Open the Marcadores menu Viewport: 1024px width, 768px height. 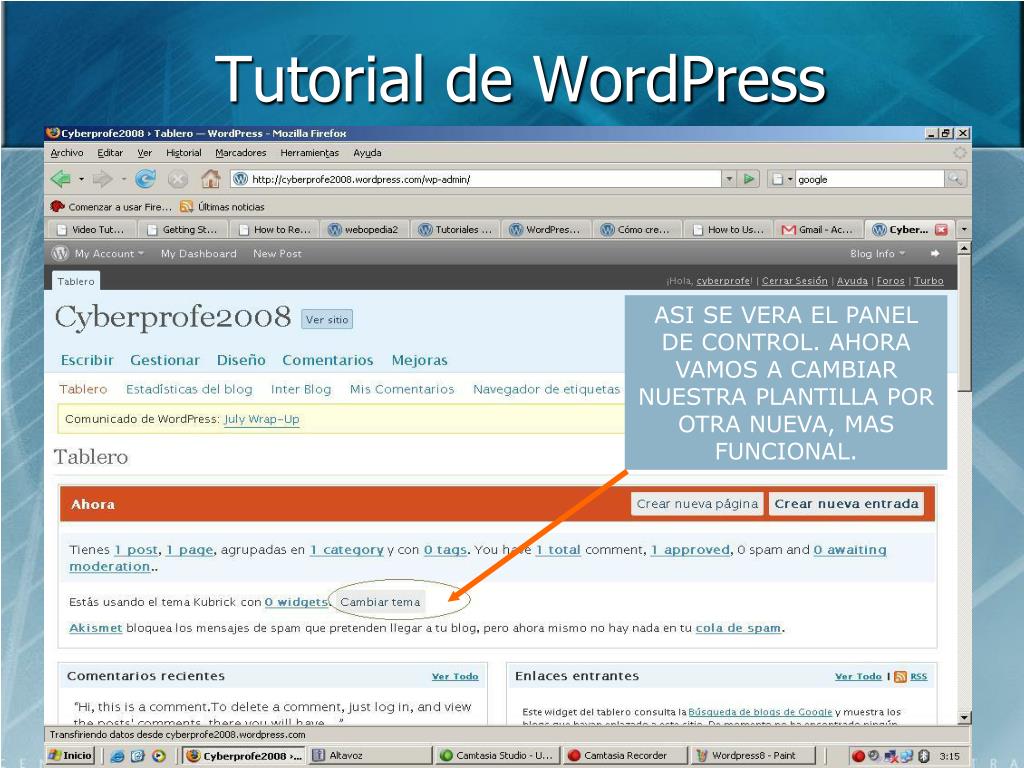pos(241,153)
